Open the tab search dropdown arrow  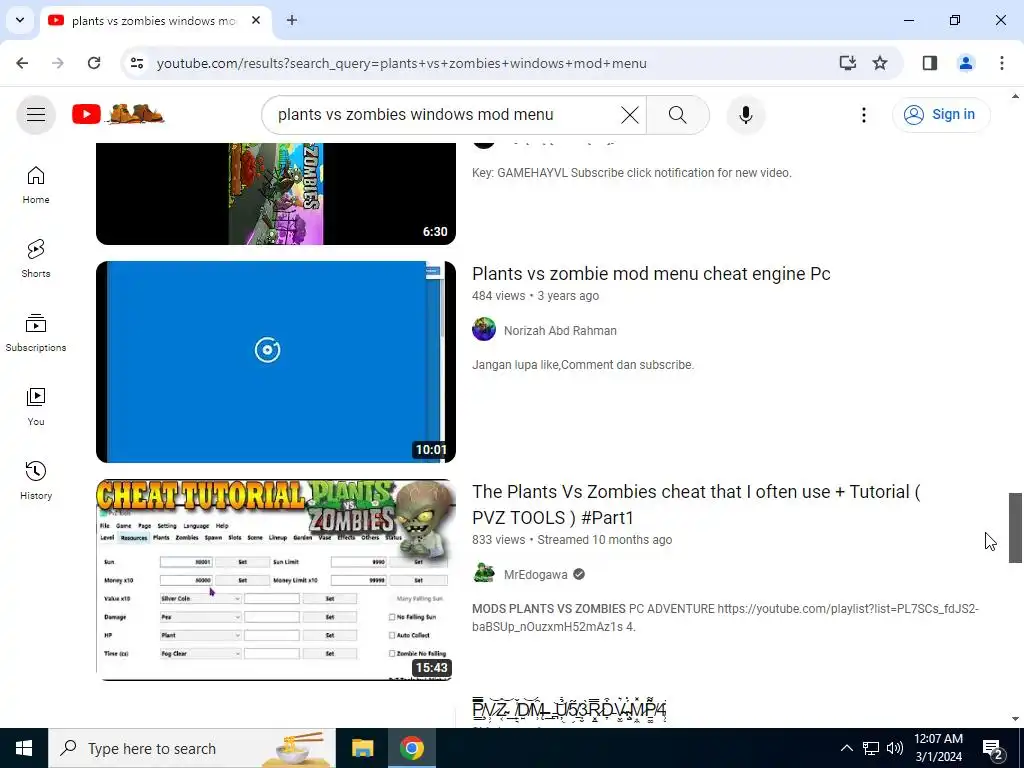tap(20, 20)
